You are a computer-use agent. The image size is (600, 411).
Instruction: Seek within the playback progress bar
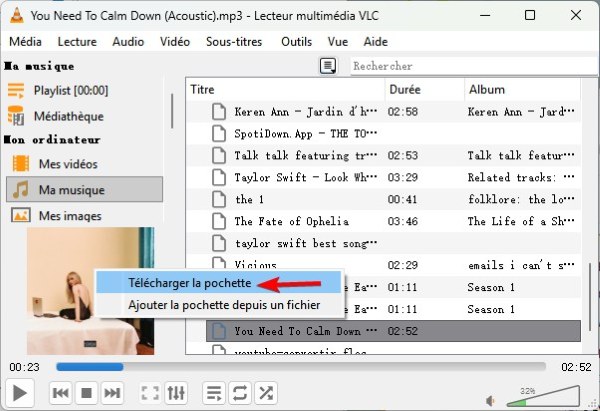coord(301,367)
